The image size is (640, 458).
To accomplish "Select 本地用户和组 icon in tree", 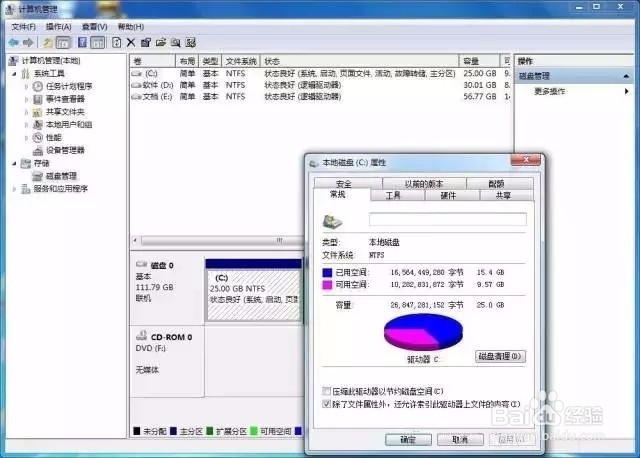I will (38, 125).
